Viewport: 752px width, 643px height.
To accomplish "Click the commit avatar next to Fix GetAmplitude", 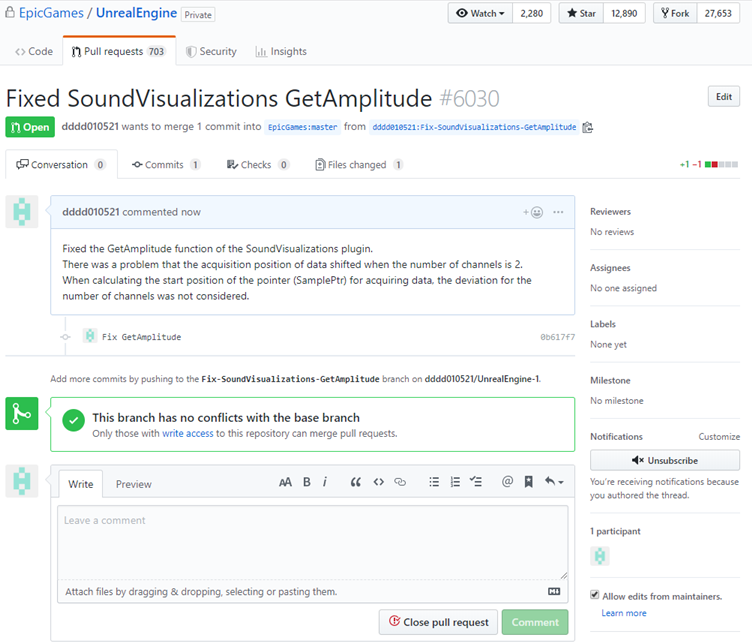I will coord(90,336).
